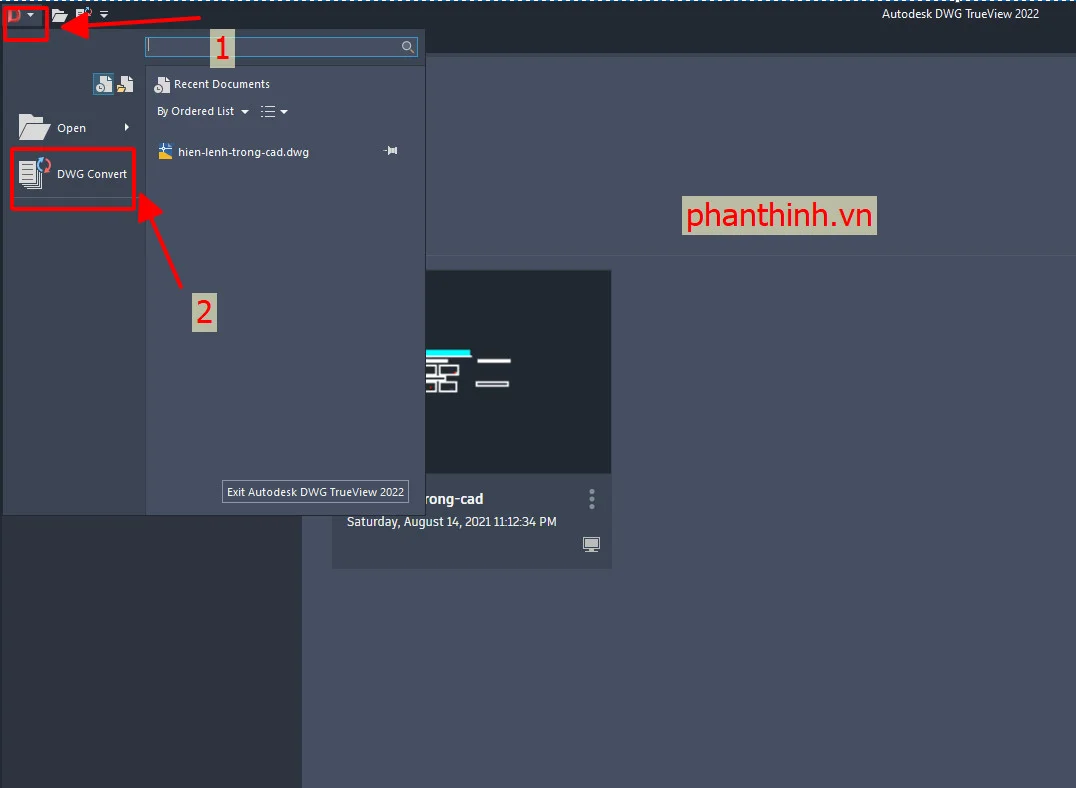The height and width of the screenshot is (788, 1076).
Task: Choose DWG Convert from the application menu
Action: tap(73, 175)
